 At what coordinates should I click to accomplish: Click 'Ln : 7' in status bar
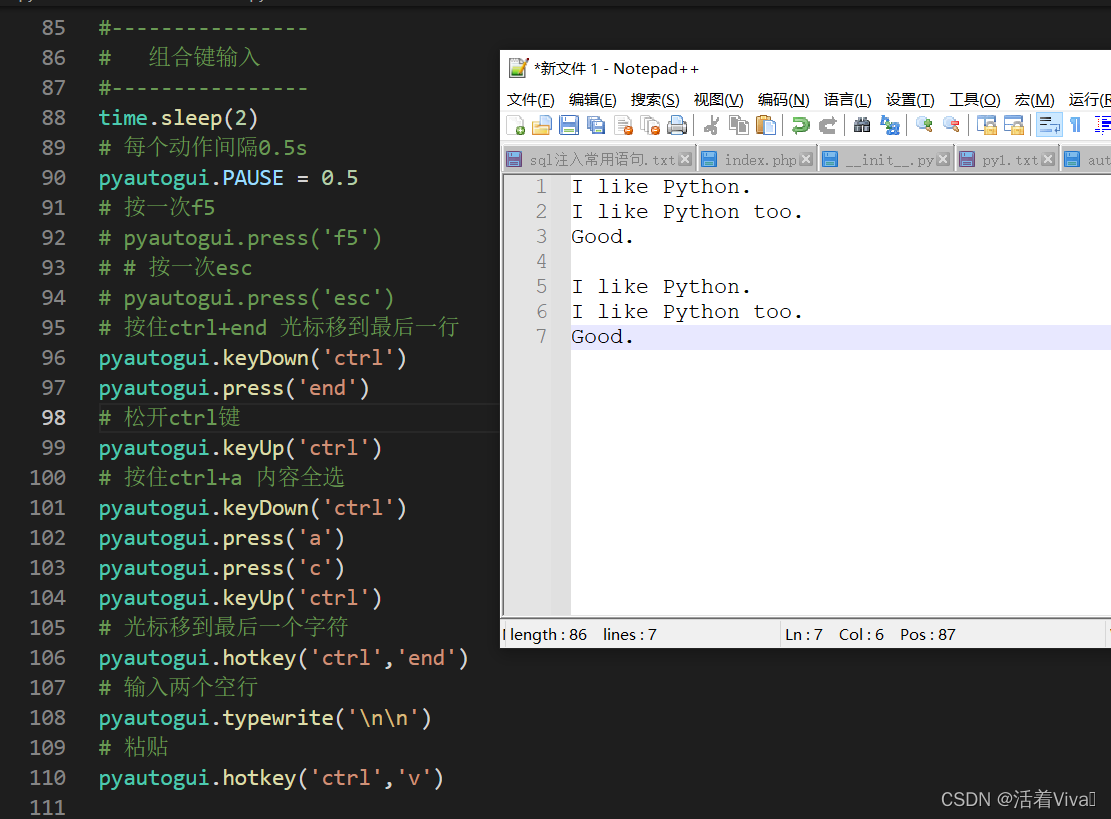pos(803,635)
